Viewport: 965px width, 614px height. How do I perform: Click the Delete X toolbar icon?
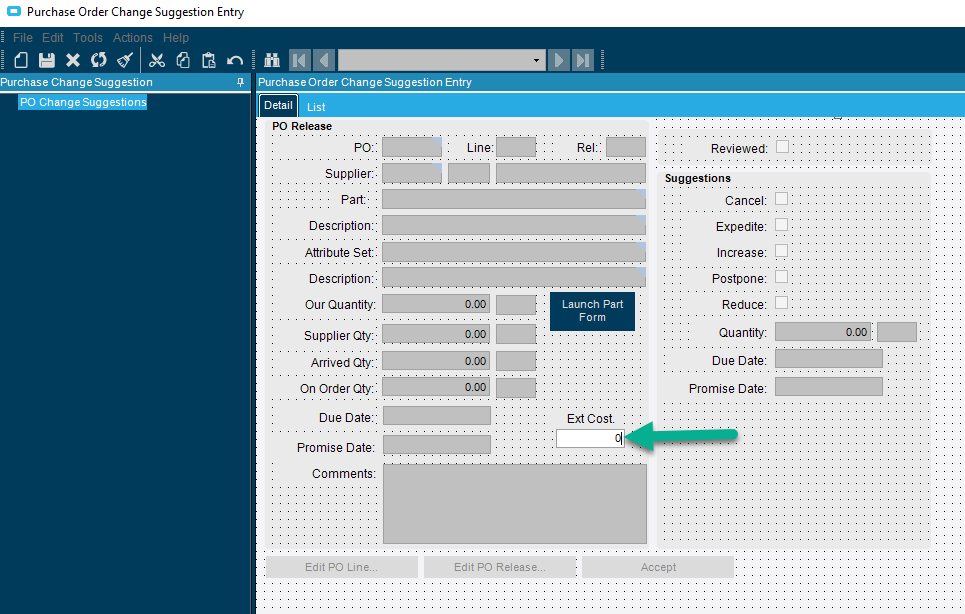[73, 60]
